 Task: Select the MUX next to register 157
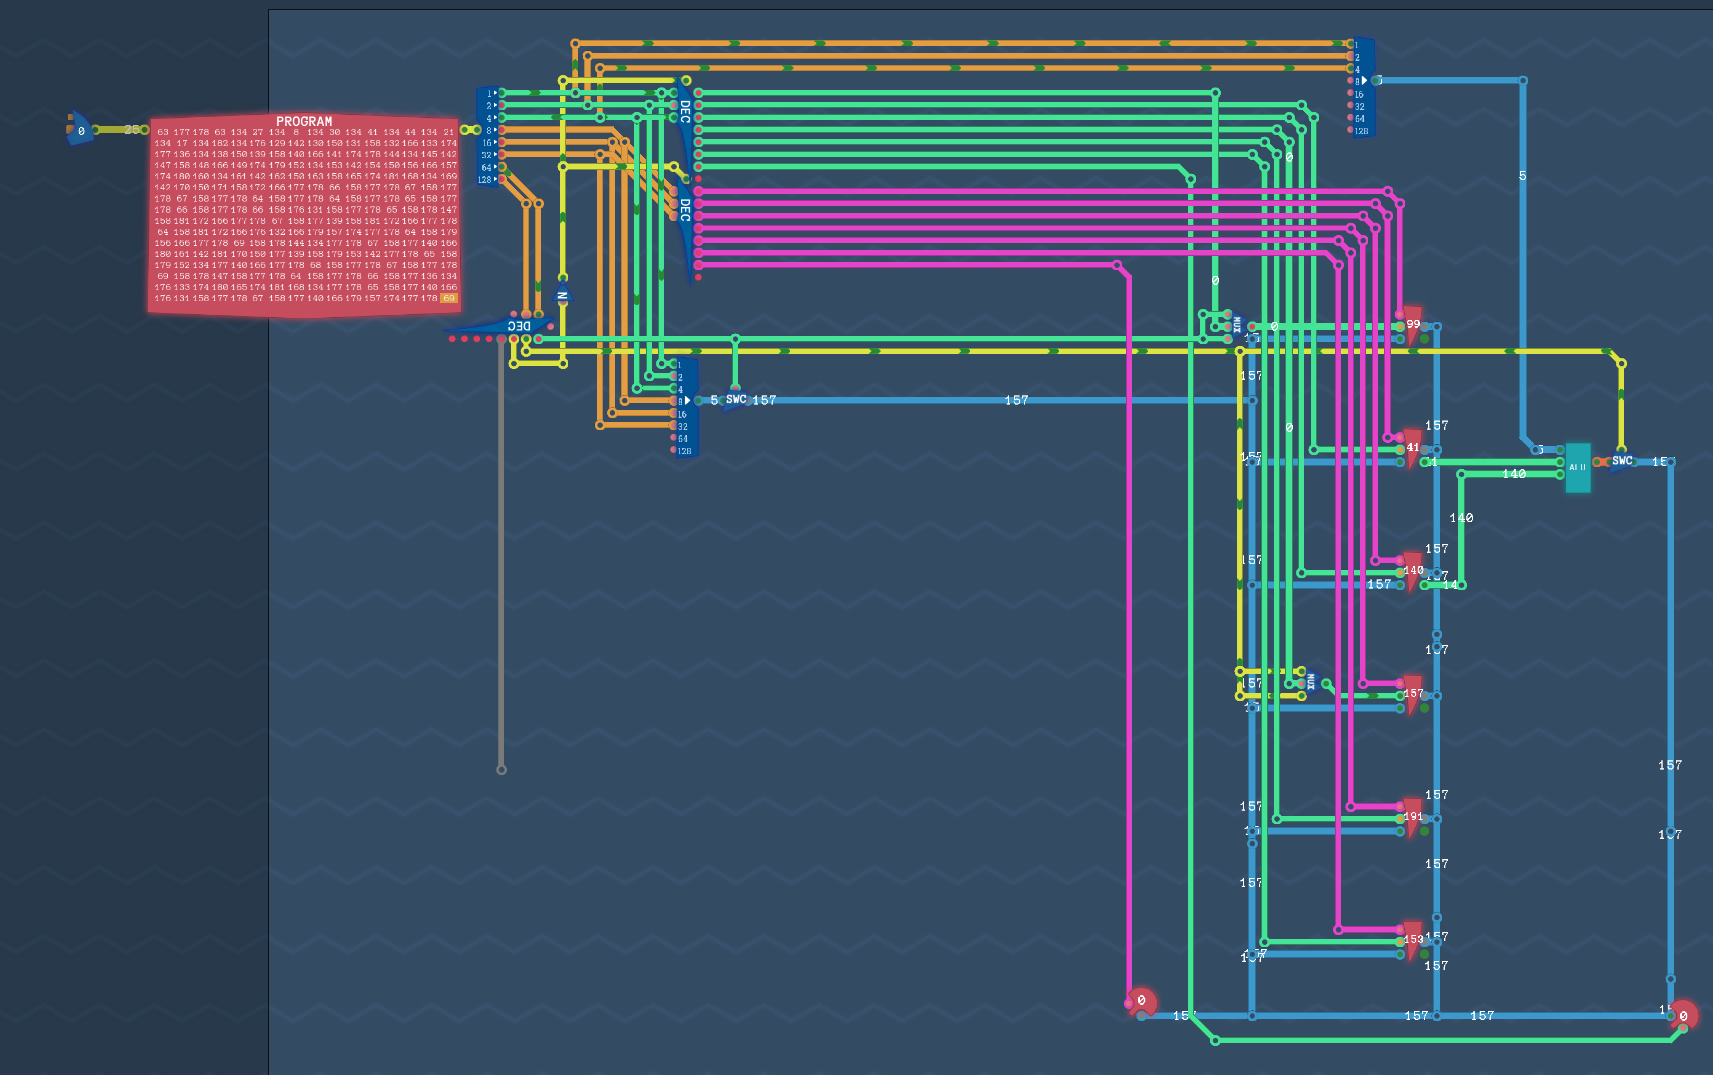click(1310, 682)
